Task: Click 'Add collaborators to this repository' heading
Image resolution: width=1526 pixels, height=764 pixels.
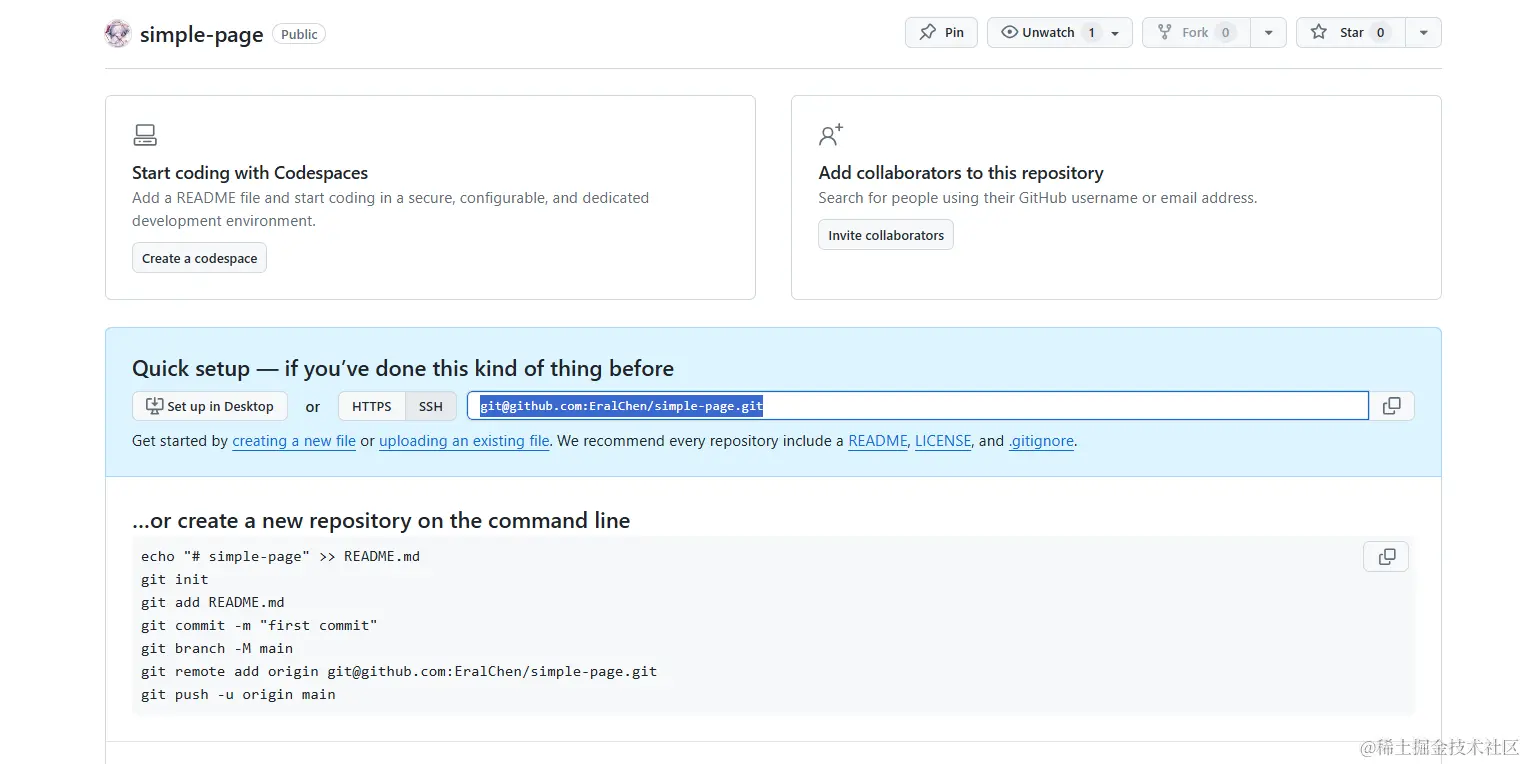Action: [x=961, y=173]
